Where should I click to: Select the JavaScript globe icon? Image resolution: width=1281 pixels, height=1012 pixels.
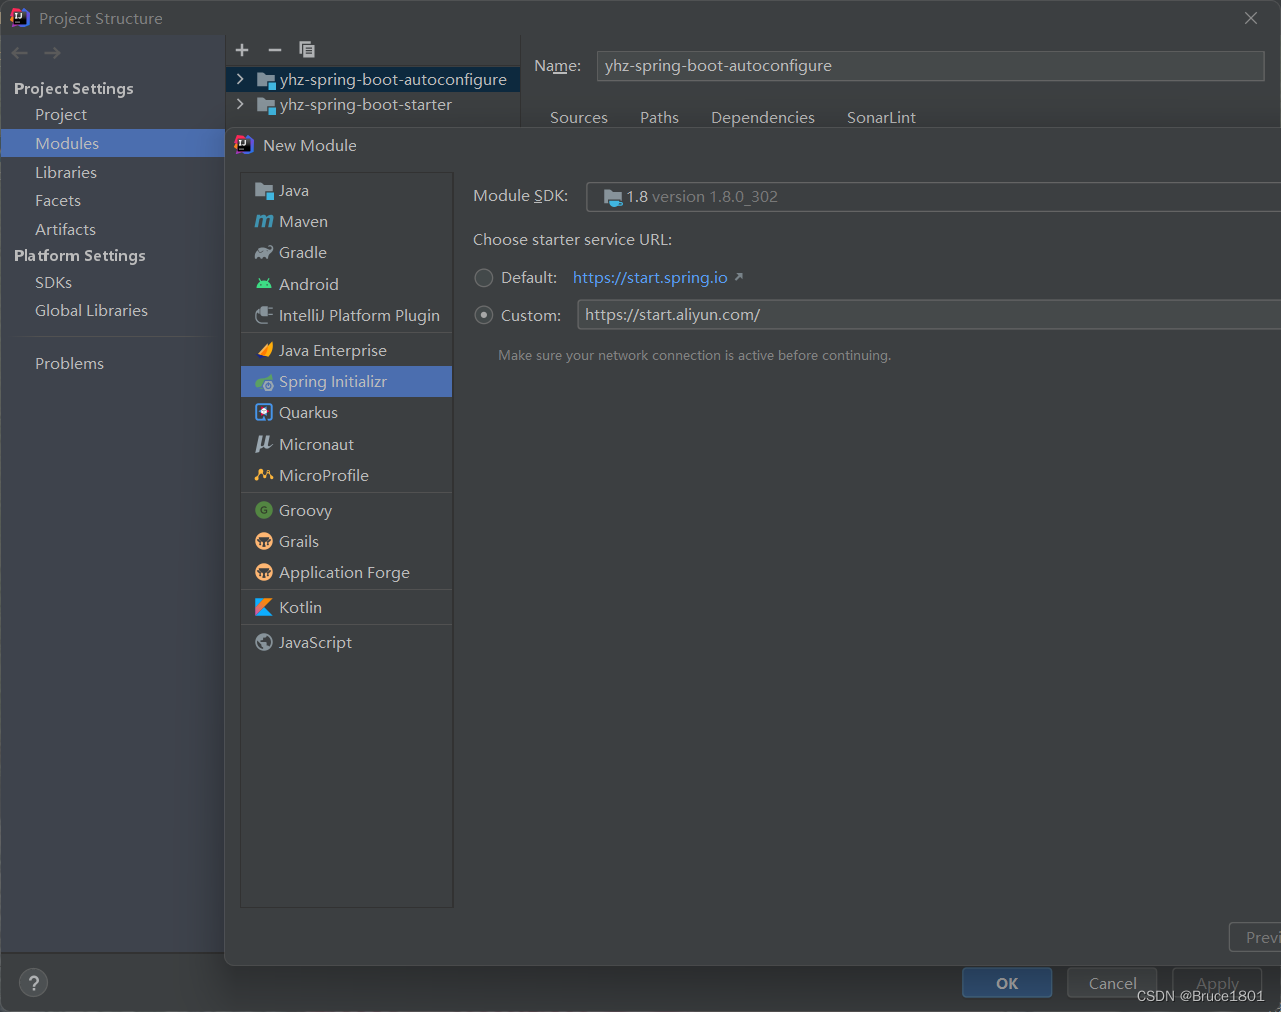pos(264,642)
